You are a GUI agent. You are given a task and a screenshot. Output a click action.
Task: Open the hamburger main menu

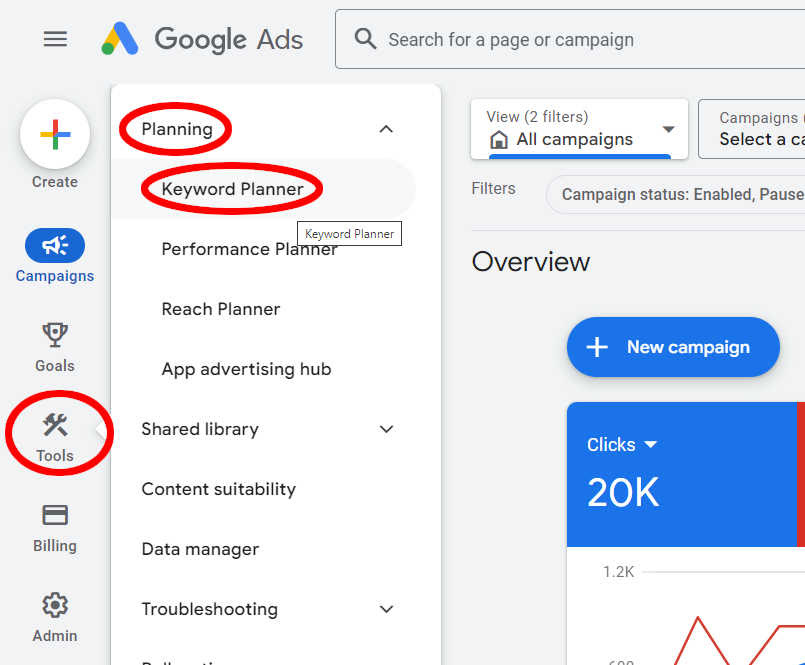55,39
